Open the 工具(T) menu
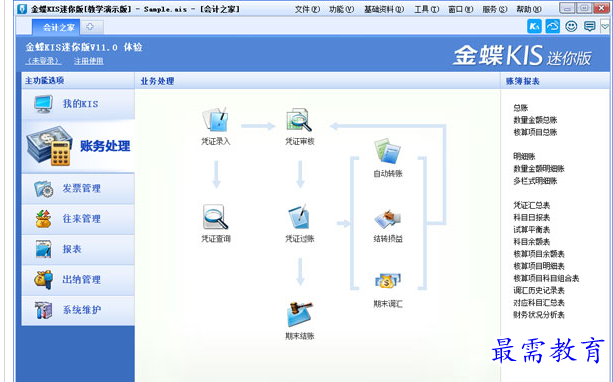 tap(426, 9)
